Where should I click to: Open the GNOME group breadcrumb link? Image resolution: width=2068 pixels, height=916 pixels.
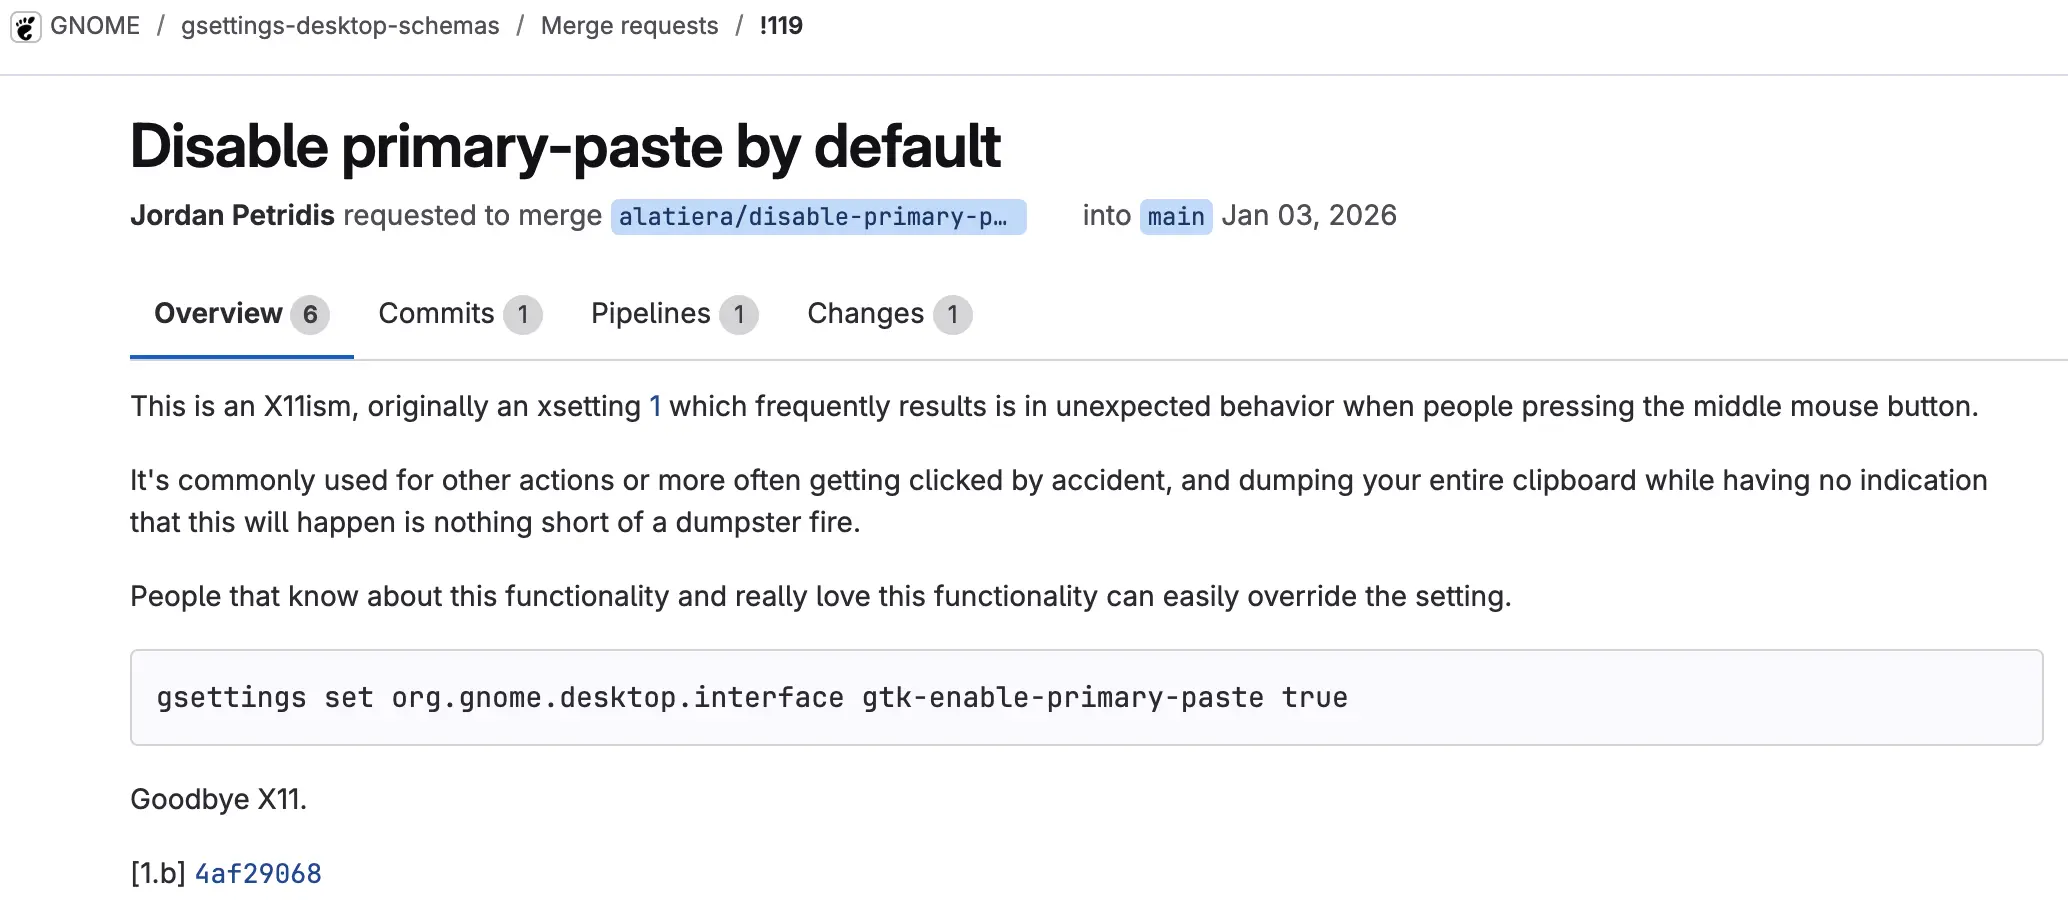[x=95, y=26]
